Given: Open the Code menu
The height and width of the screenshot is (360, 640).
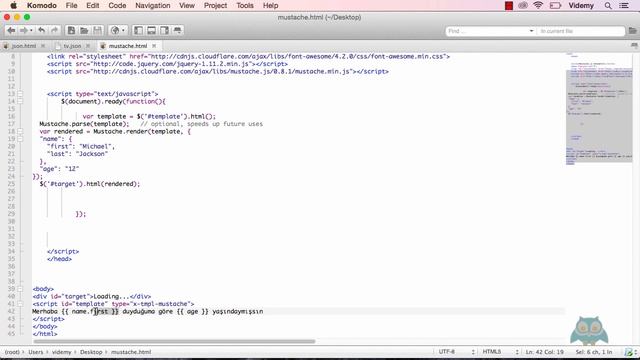Looking at the screenshot, I should [117, 6].
